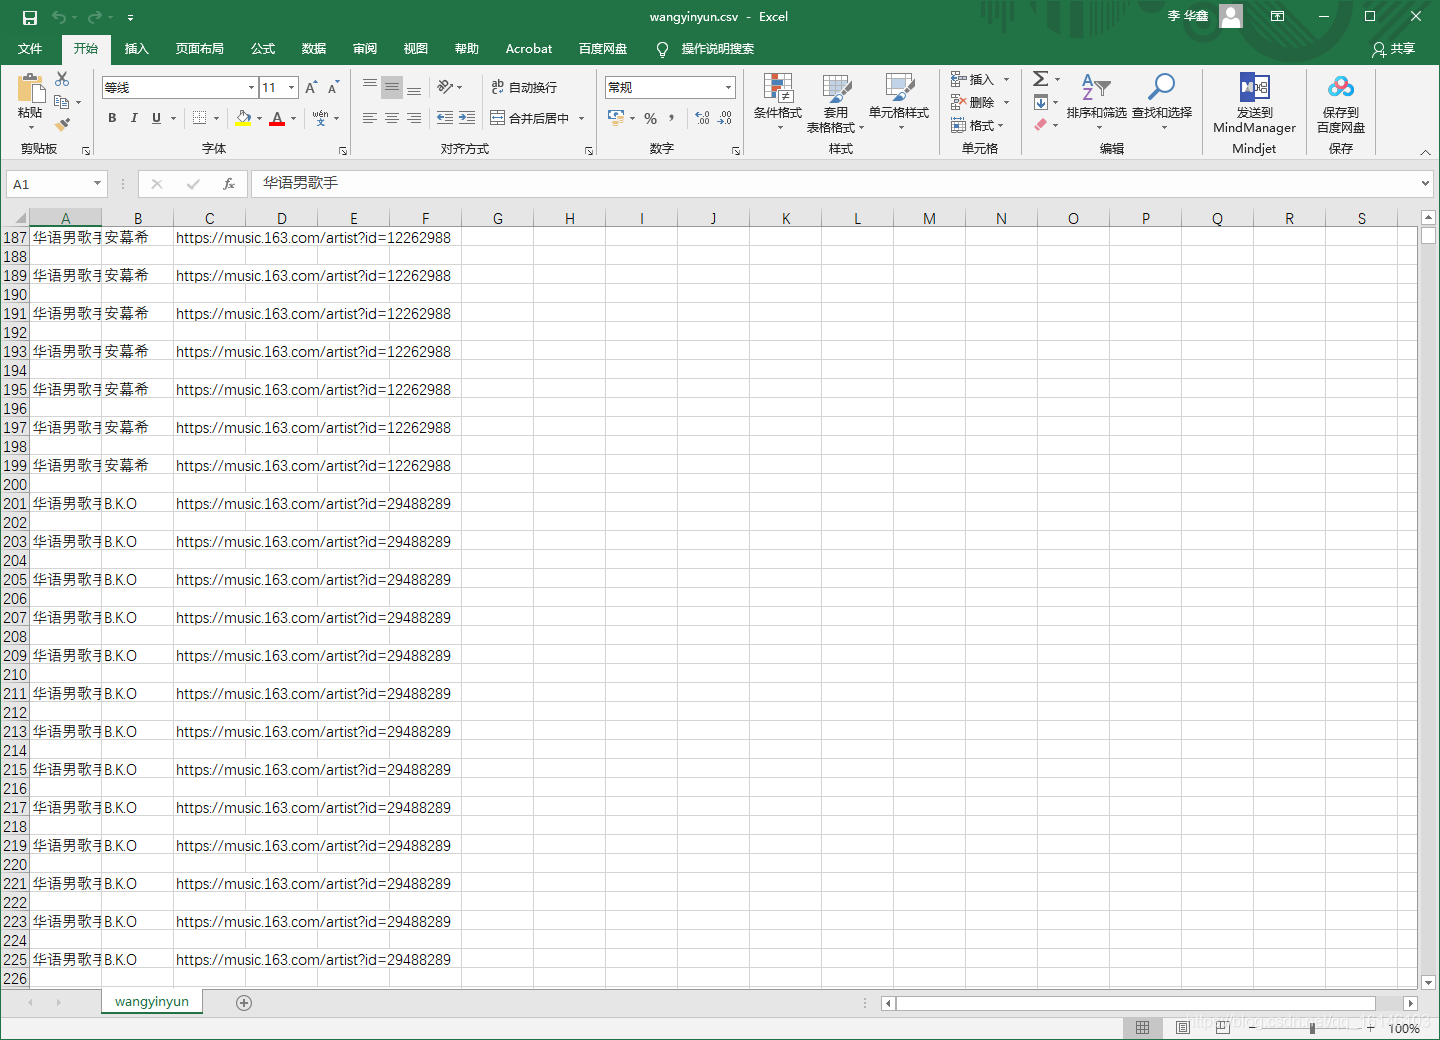Click increase decimal places icon
The image size is (1440, 1040).
pyautogui.click(x=703, y=118)
